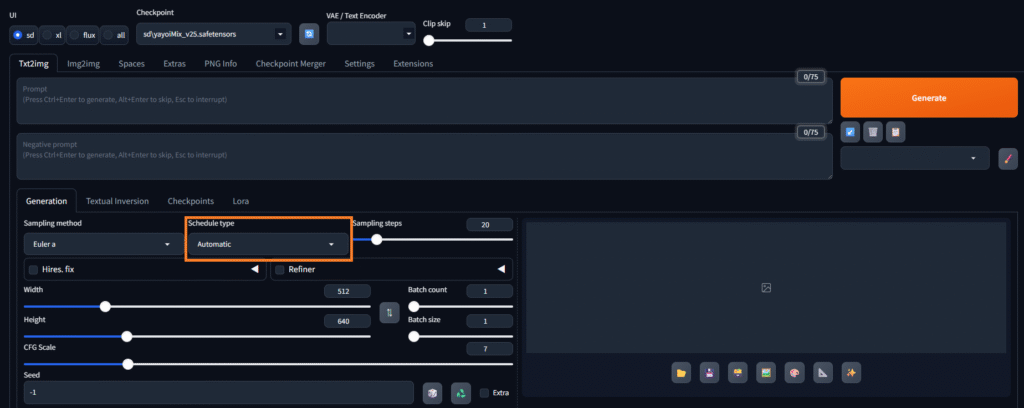Click the green recycle reuse seed icon
Image resolution: width=1024 pixels, height=408 pixels.
460,393
